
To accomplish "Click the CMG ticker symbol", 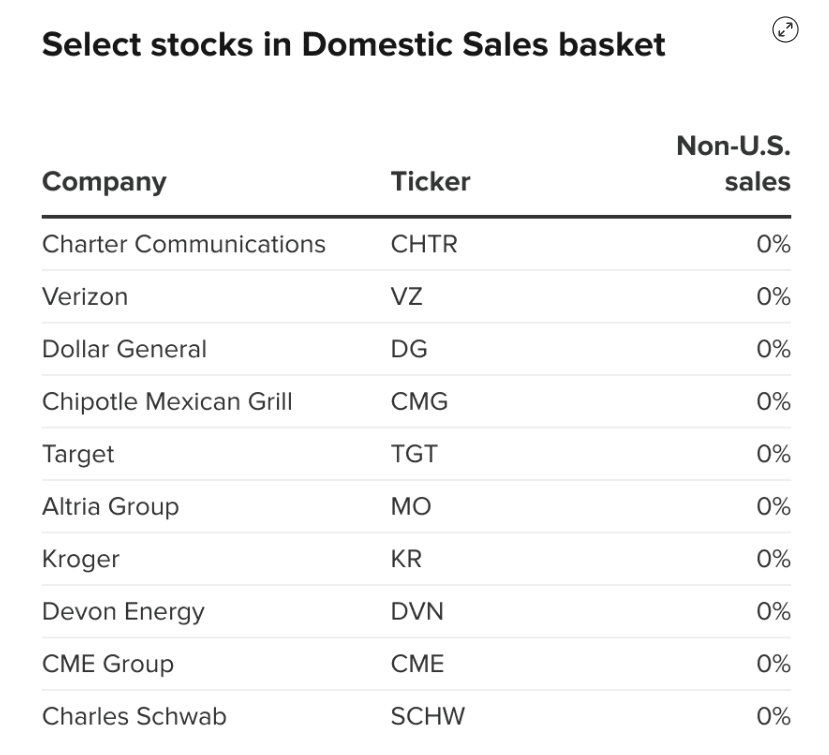I will (x=419, y=402).
